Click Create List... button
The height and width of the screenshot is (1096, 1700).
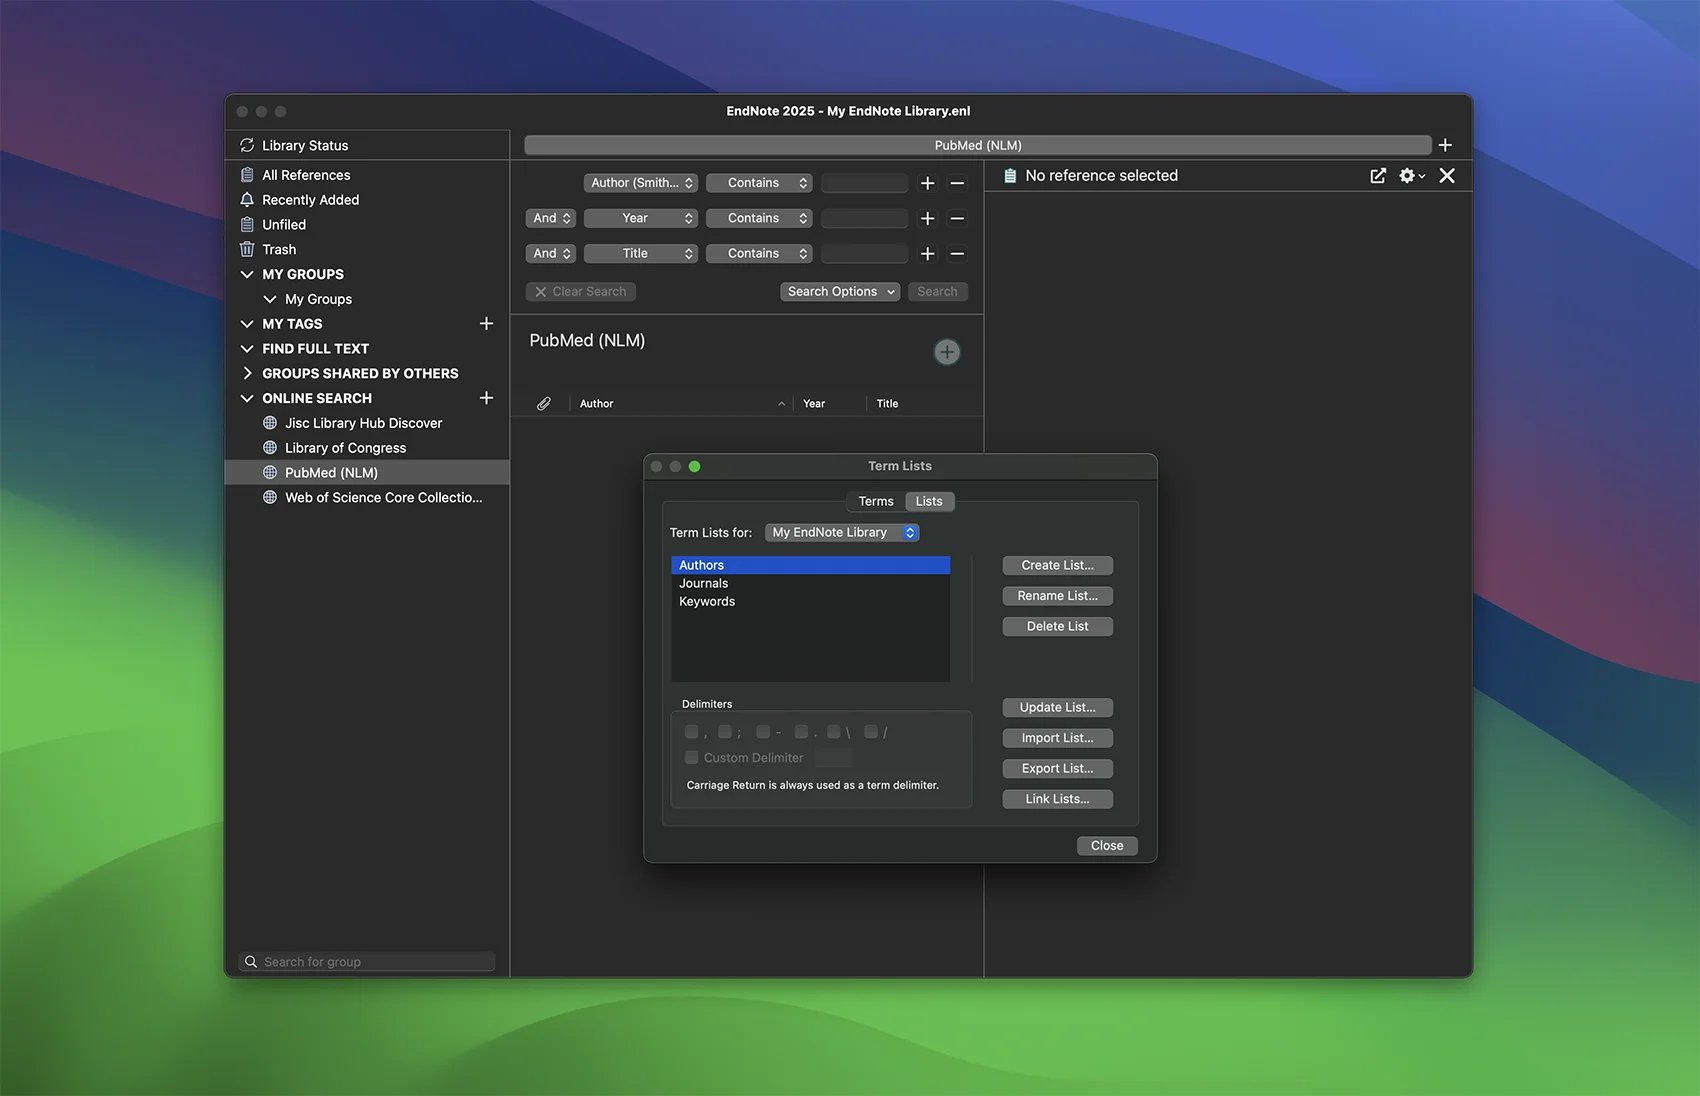(1058, 566)
